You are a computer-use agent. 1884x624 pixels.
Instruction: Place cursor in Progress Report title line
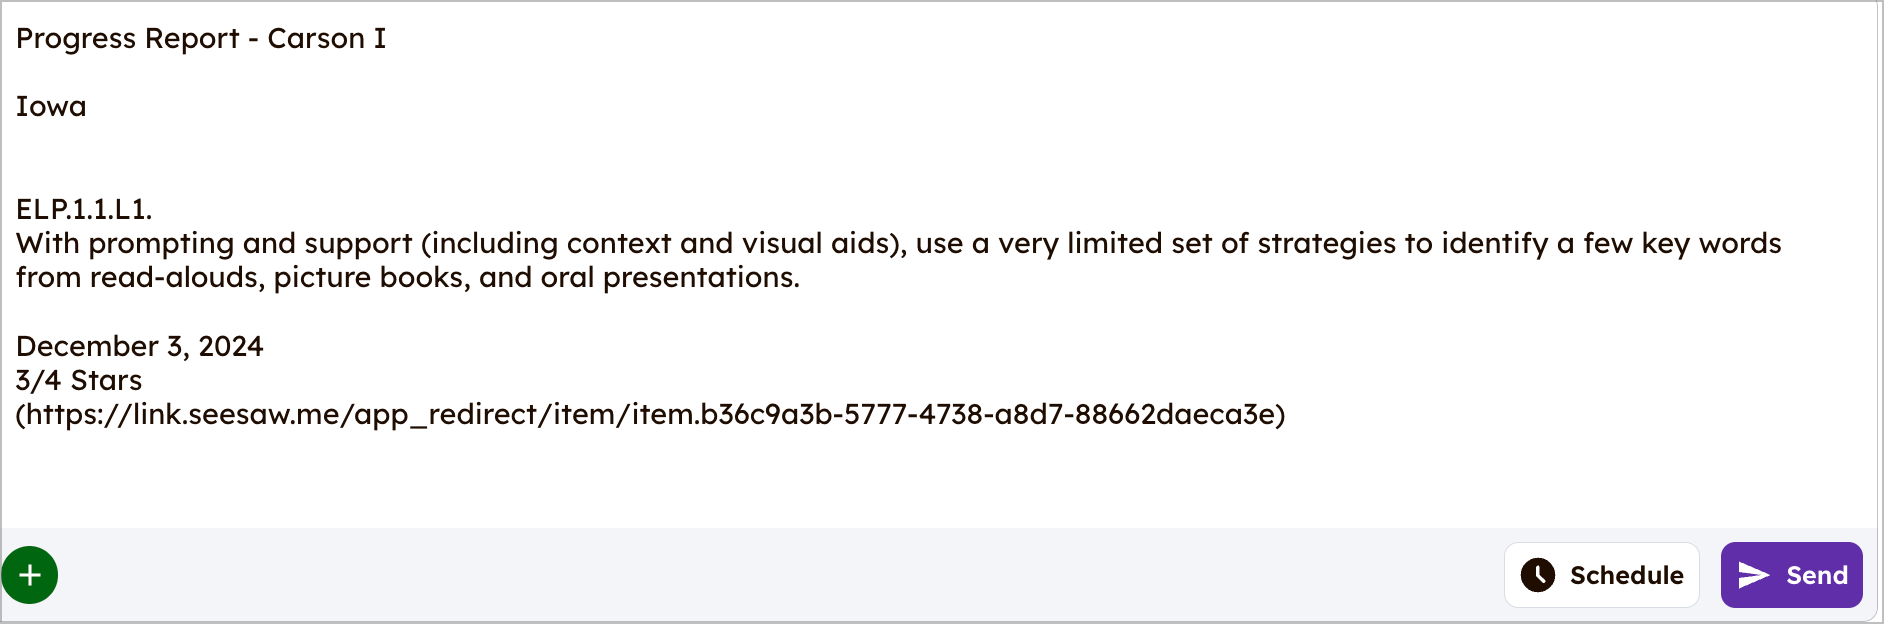click(x=201, y=38)
